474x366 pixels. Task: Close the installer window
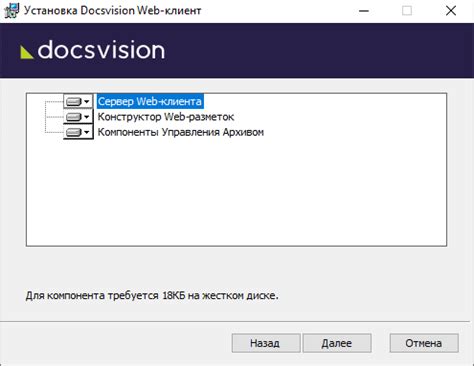[x=451, y=11]
